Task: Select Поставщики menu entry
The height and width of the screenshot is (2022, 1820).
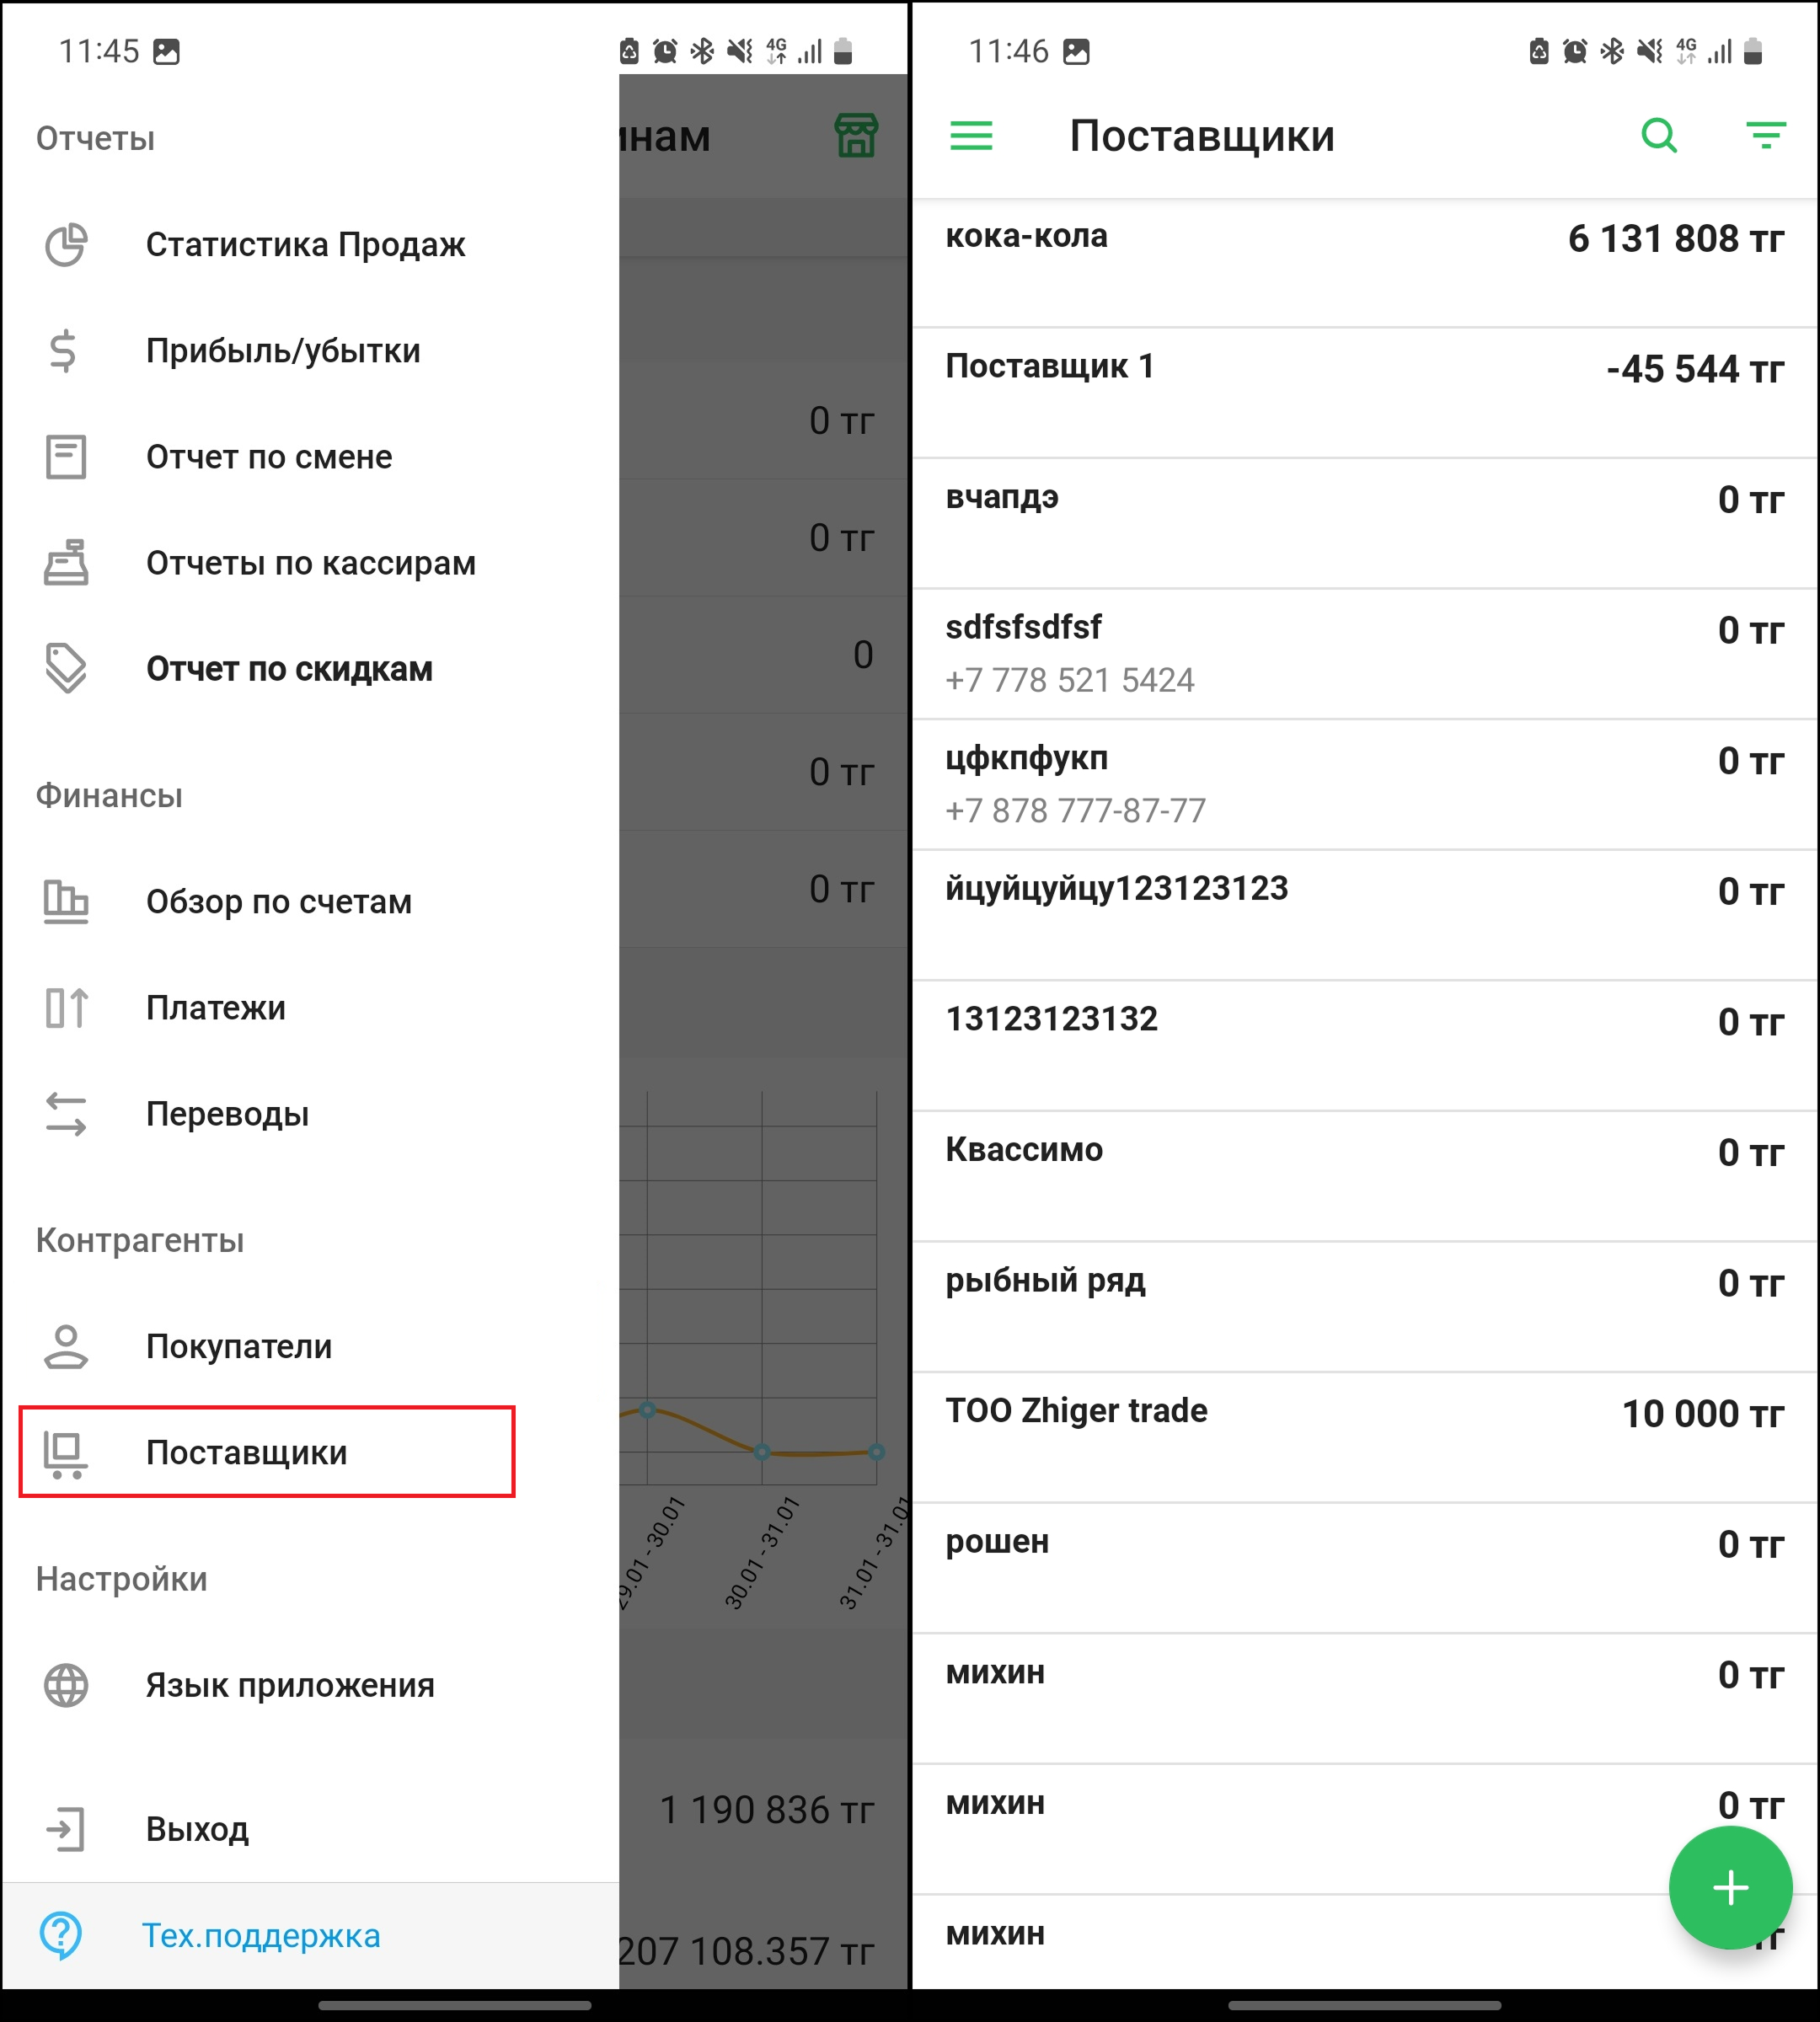Action: tap(246, 1452)
